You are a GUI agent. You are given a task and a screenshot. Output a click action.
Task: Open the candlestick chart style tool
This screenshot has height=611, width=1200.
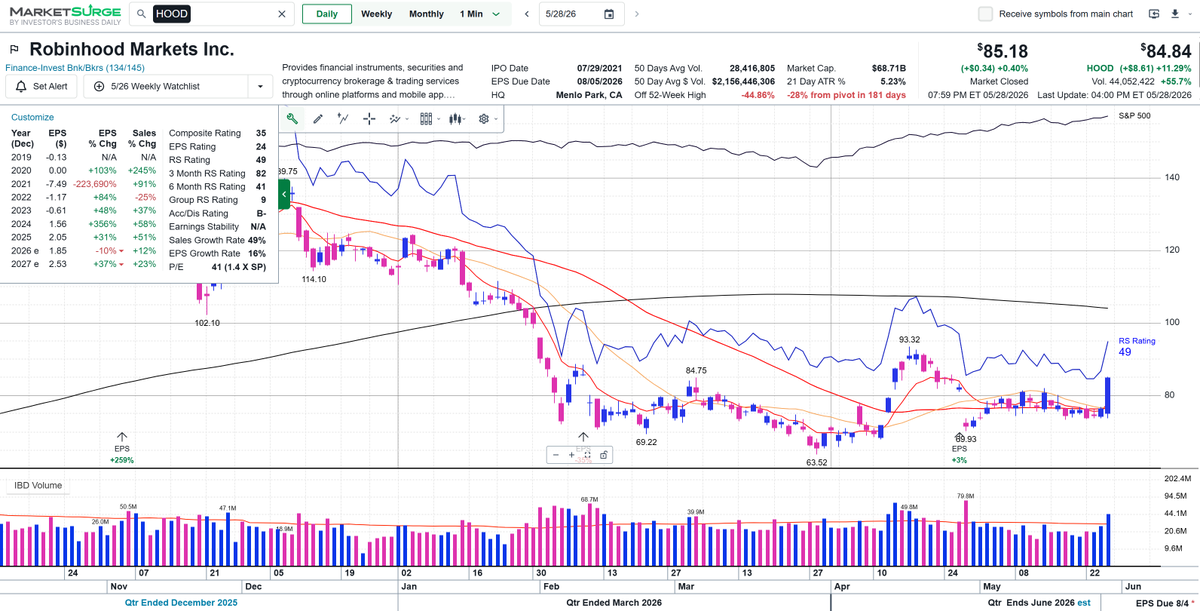456,118
